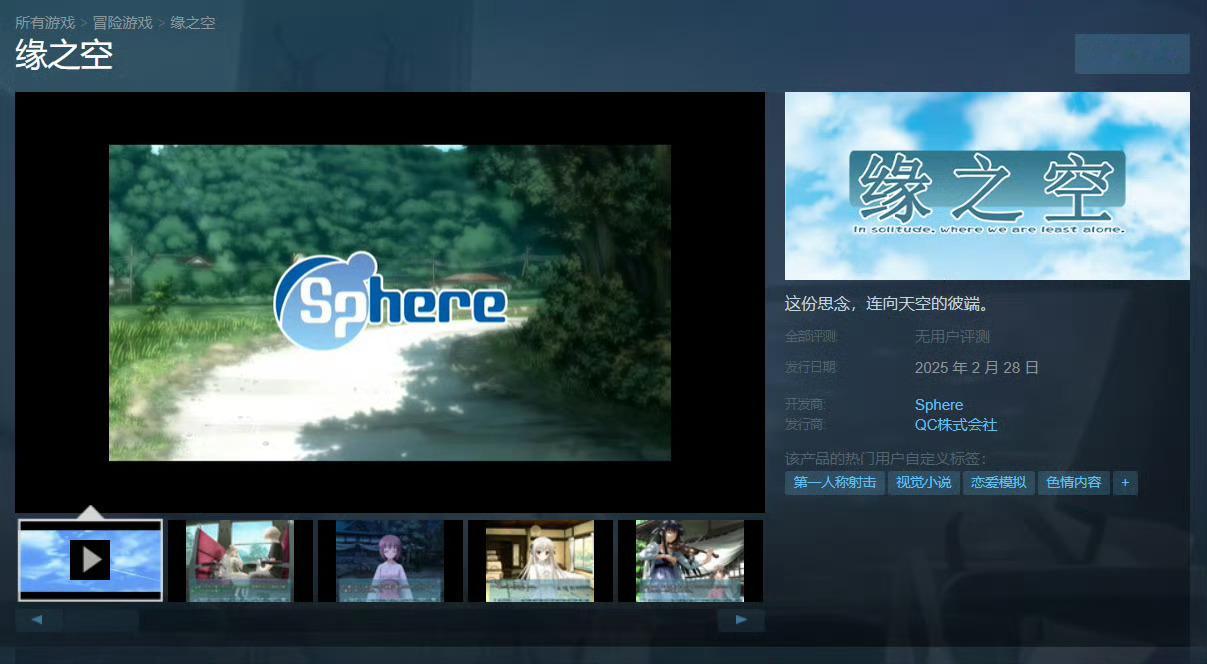
Task: Play the trailer thumbnail with play icon
Action: 90,560
